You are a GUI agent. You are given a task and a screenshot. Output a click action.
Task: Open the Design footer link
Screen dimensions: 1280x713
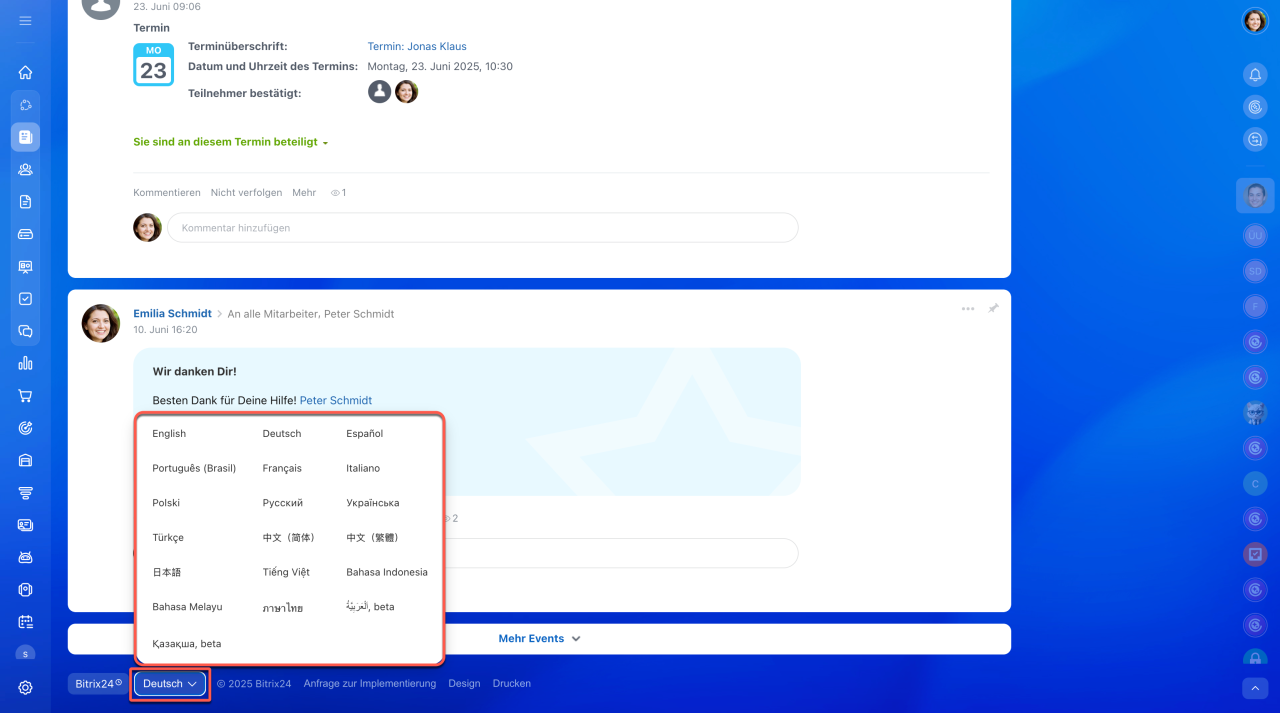(x=464, y=684)
